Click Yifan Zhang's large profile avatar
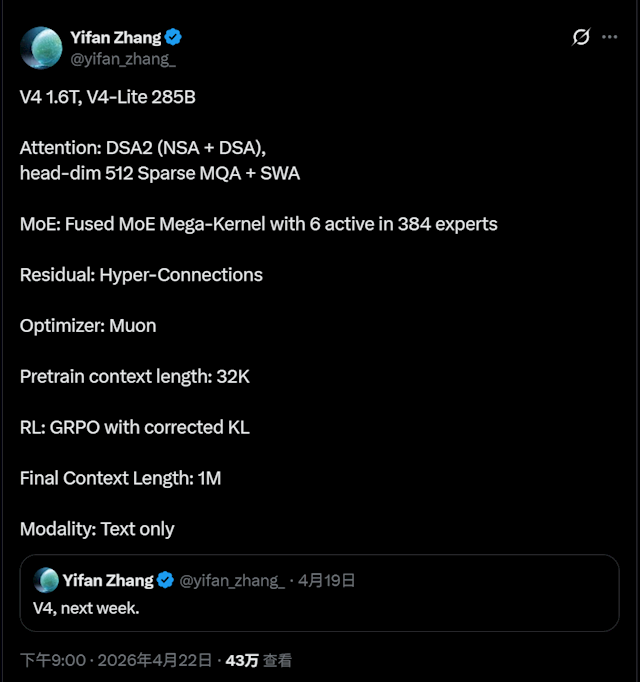The height and width of the screenshot is (682, 640). [x=41, y=47]
